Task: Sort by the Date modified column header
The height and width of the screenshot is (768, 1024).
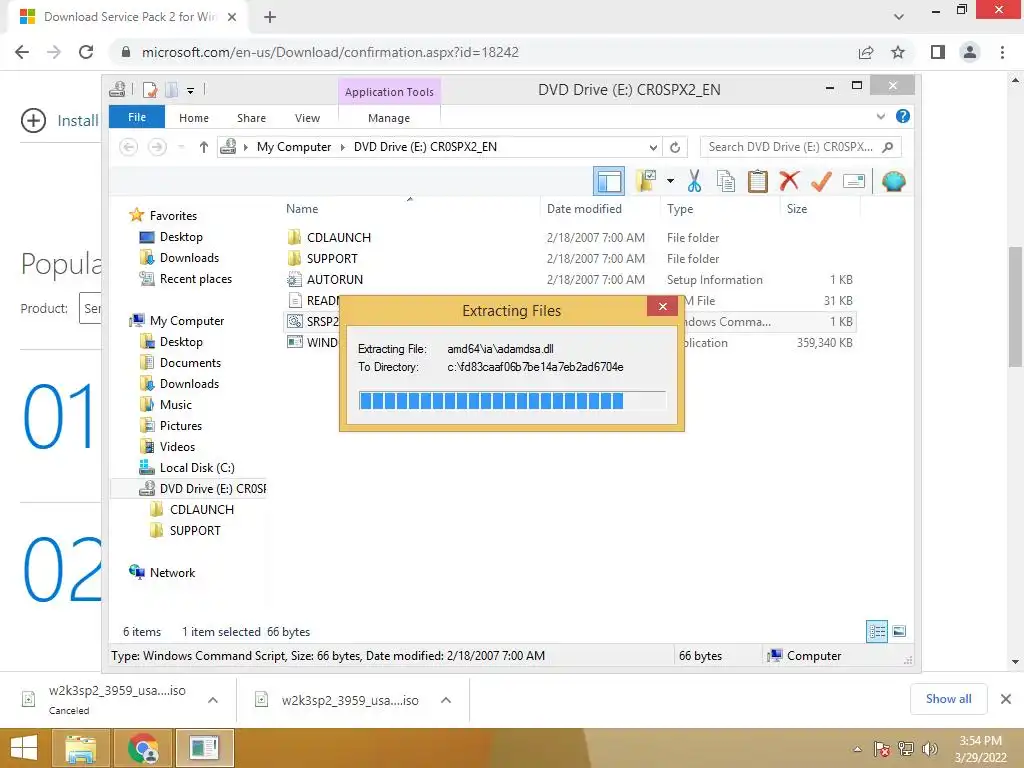Action: (584, 209)
